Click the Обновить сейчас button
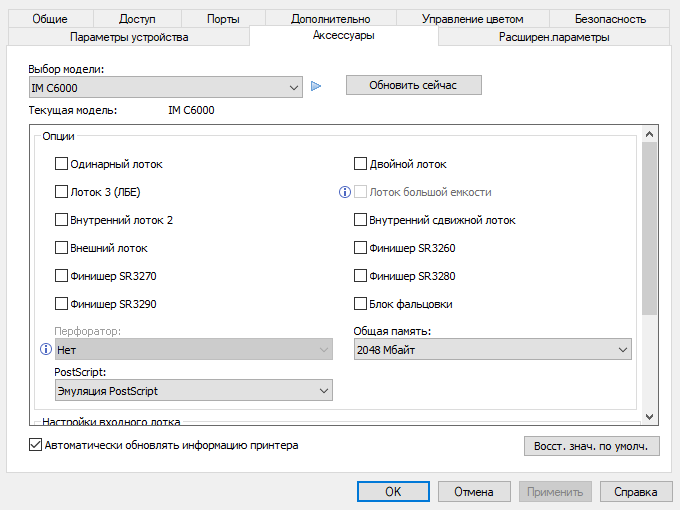 (413, 85)
